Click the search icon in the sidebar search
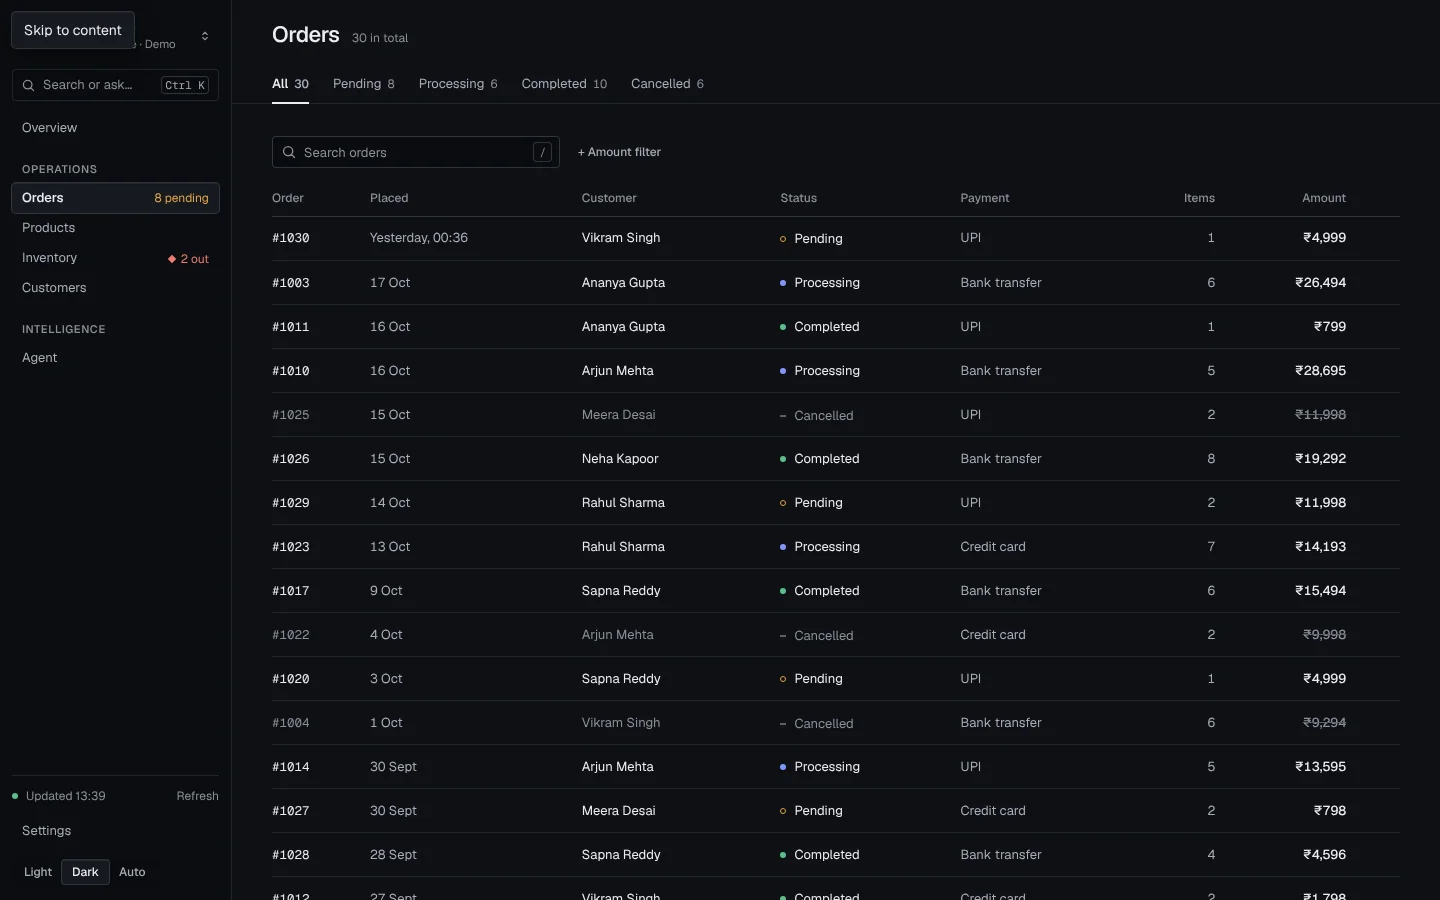The width and height of the screenshot is (1440, 900). pos(29,85)
